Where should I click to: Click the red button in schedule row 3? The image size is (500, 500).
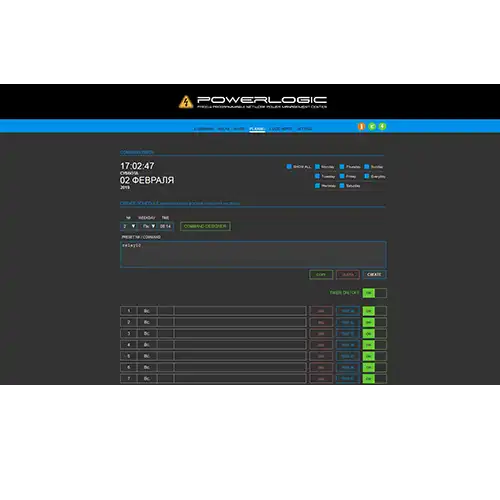tap(321, 334)
